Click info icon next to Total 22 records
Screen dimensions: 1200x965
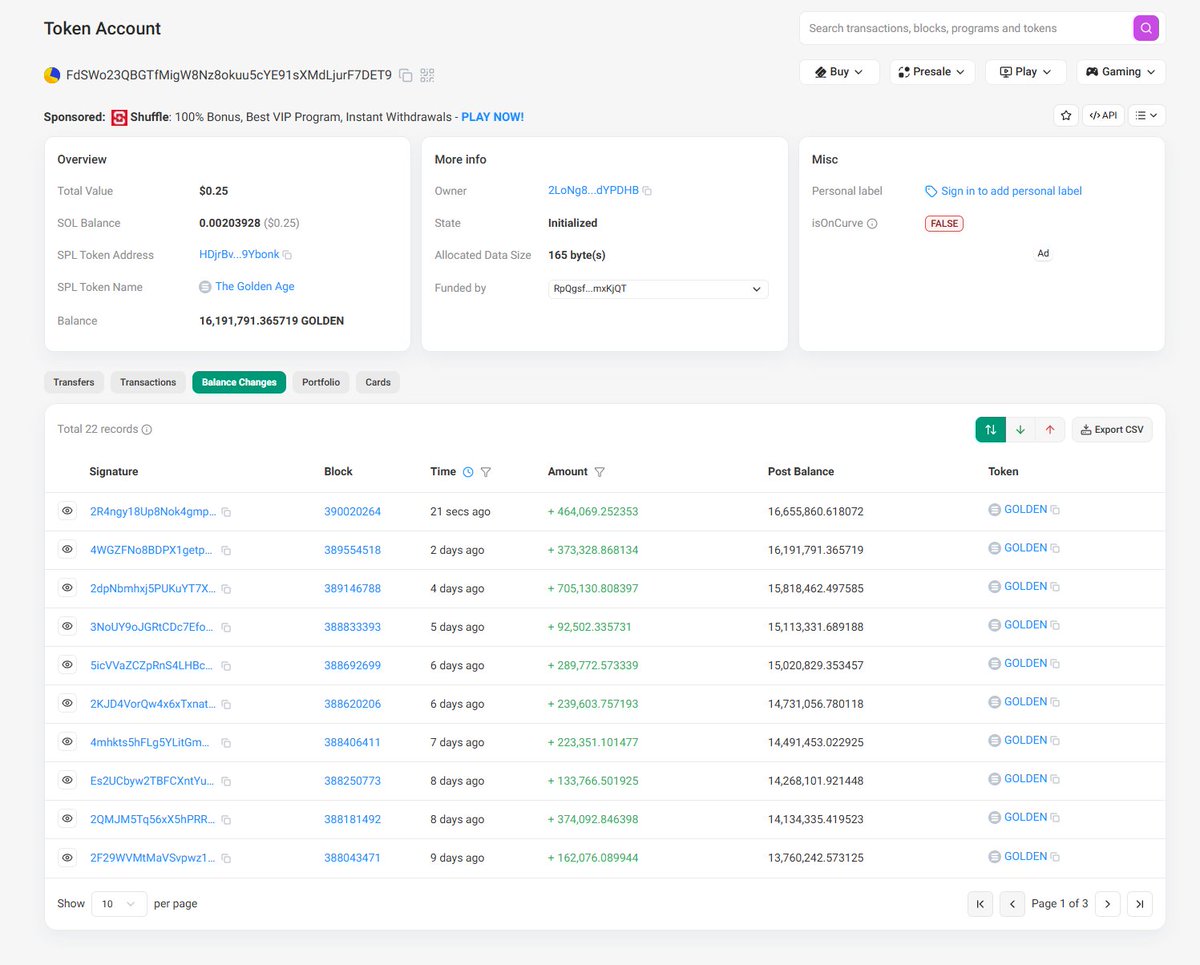147,430
